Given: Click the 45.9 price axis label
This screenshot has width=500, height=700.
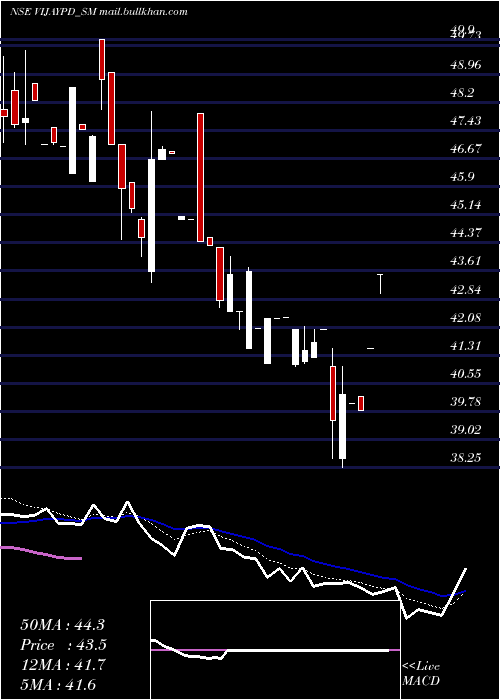Looking at the screenshot, I should tap(462, 177).
